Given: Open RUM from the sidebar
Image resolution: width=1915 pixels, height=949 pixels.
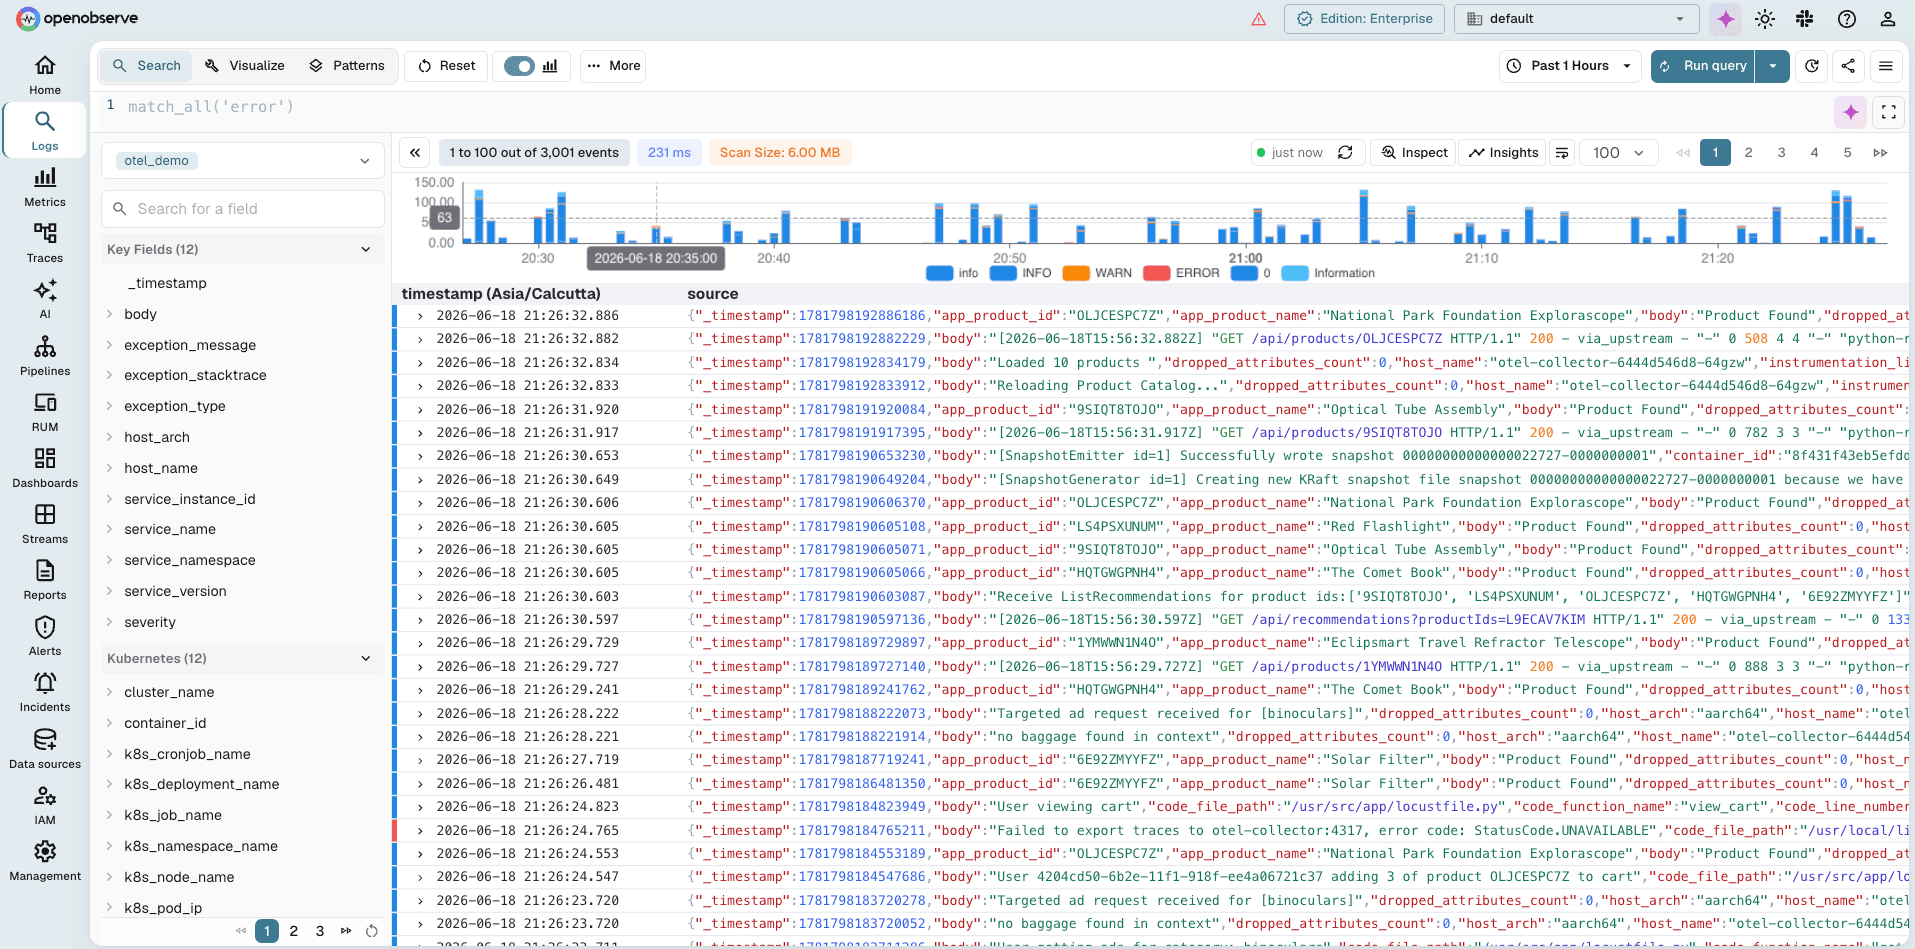Looking at the screenshot, I should [45, 412].
